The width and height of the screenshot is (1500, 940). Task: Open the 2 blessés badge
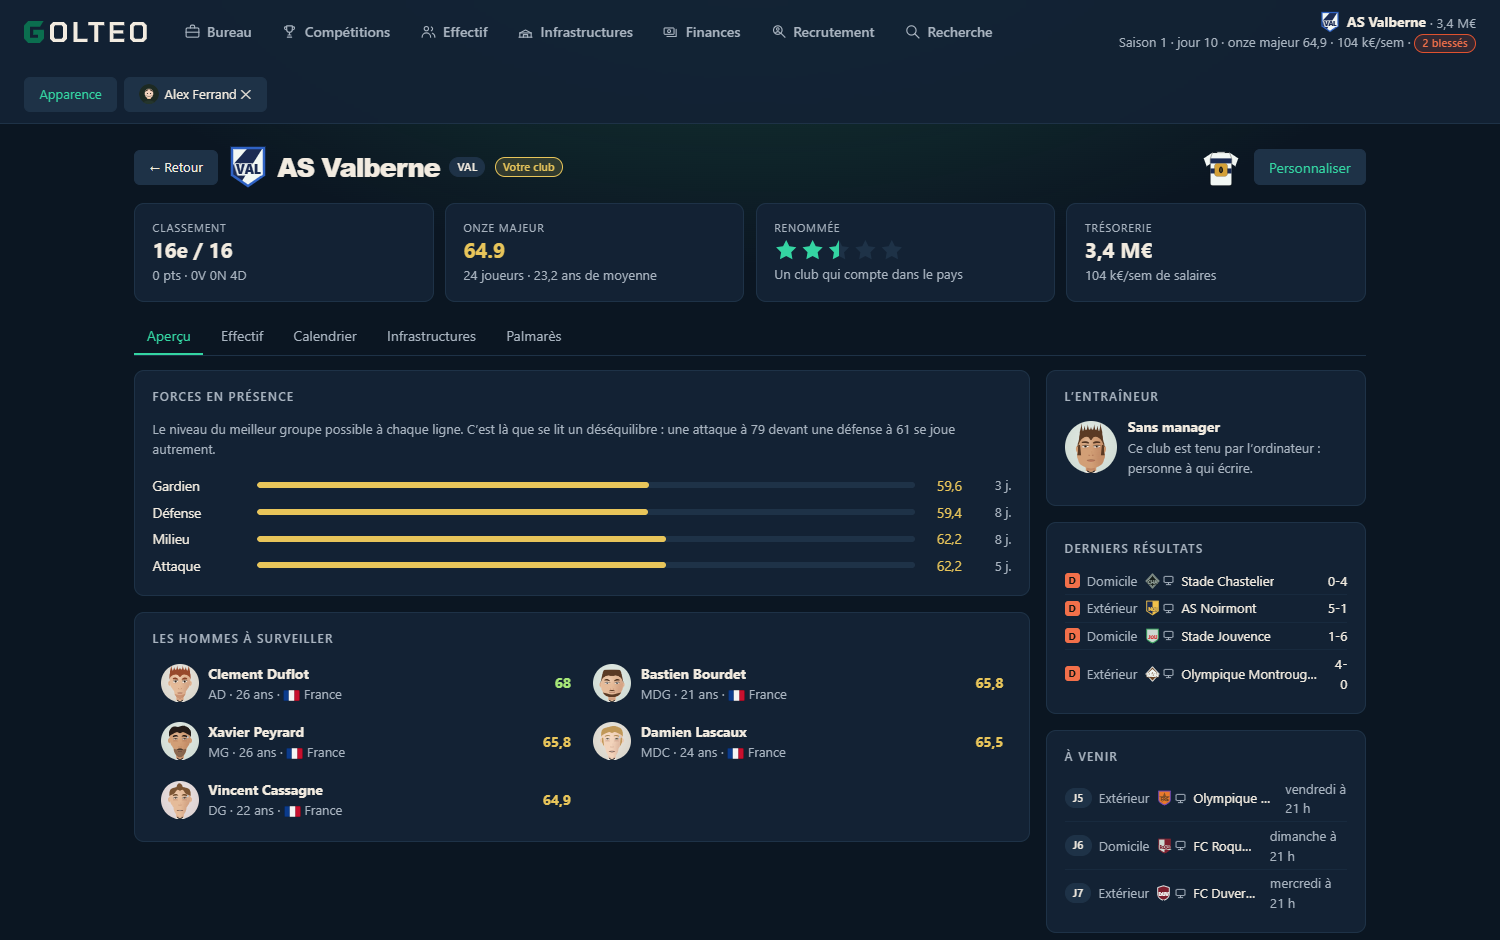(1445, 43)
